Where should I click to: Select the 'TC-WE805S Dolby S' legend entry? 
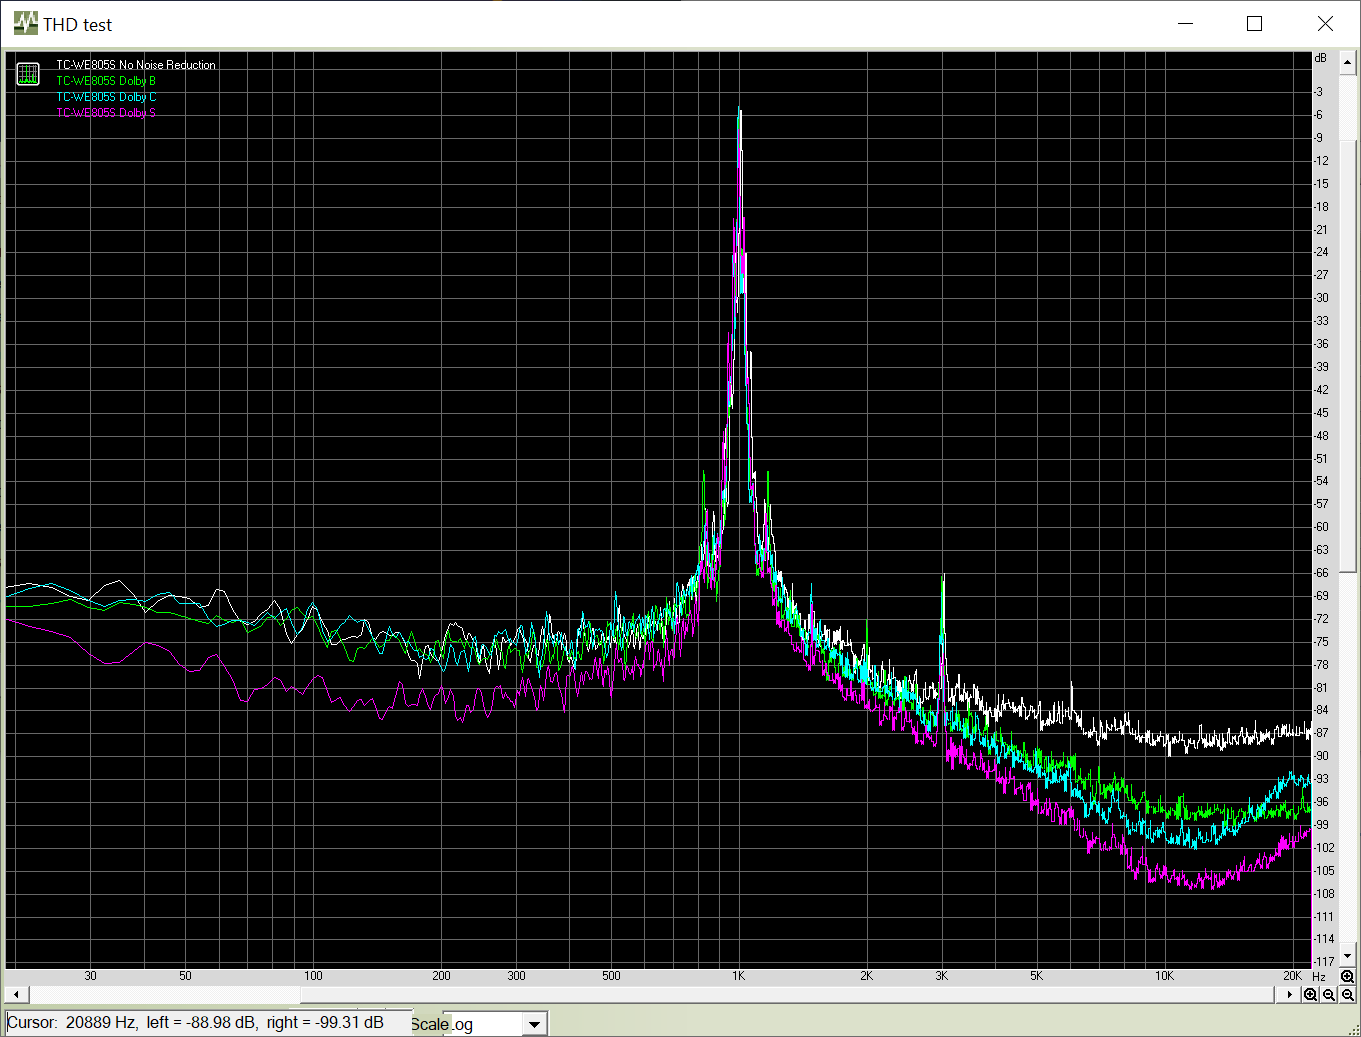(x=106, y=113)
